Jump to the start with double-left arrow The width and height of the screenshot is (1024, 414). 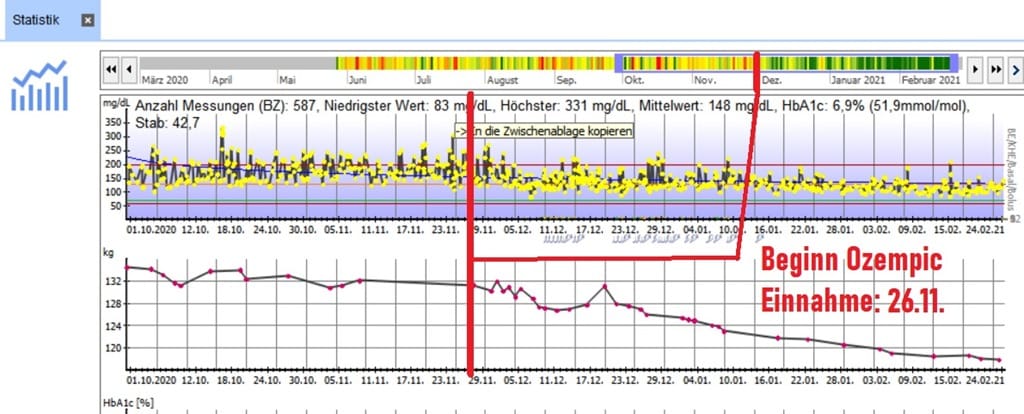pyautogui.click(x=111, y=69)
